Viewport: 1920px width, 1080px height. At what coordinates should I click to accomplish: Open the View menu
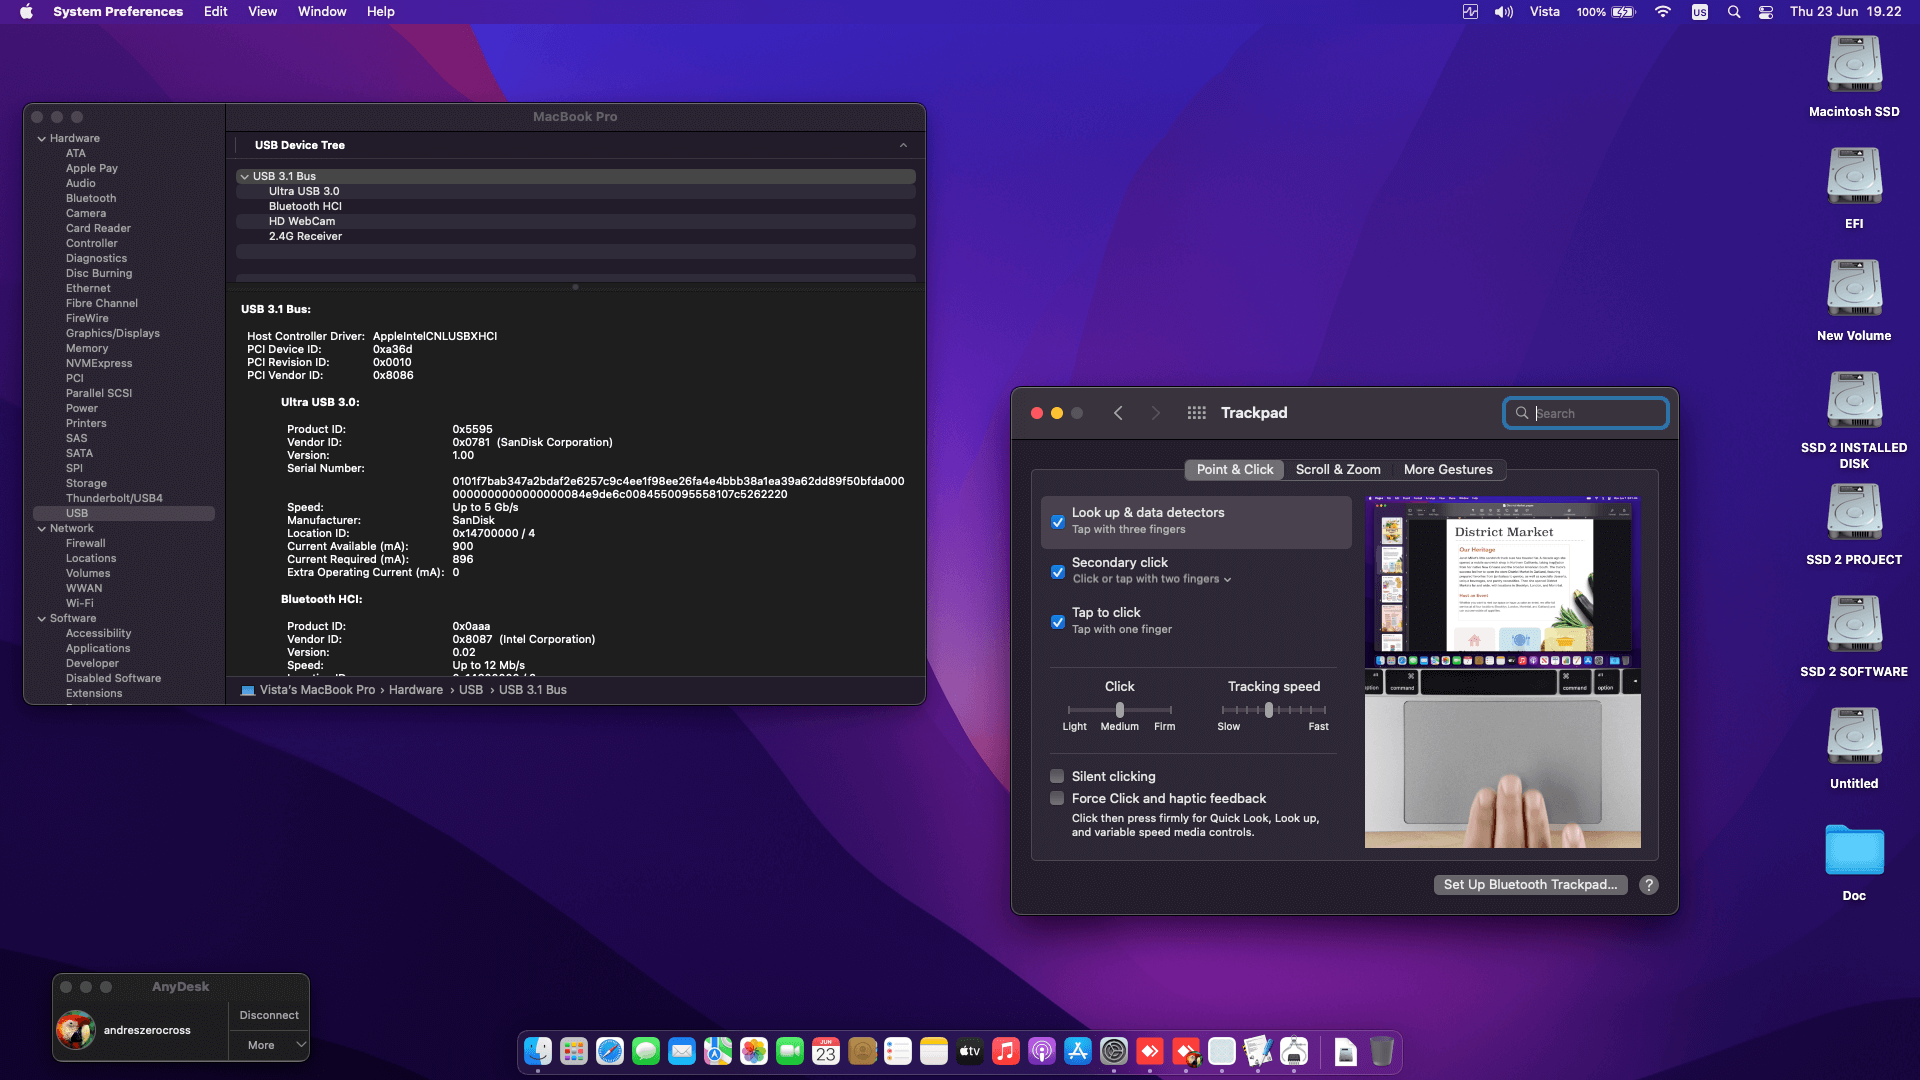(x=262, y=12)
